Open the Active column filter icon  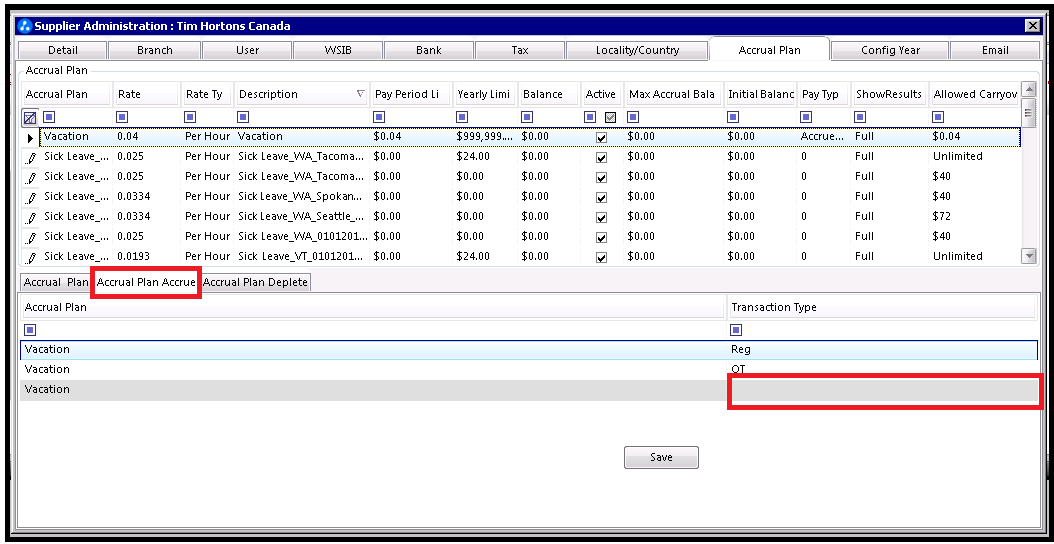coord(590,117)
